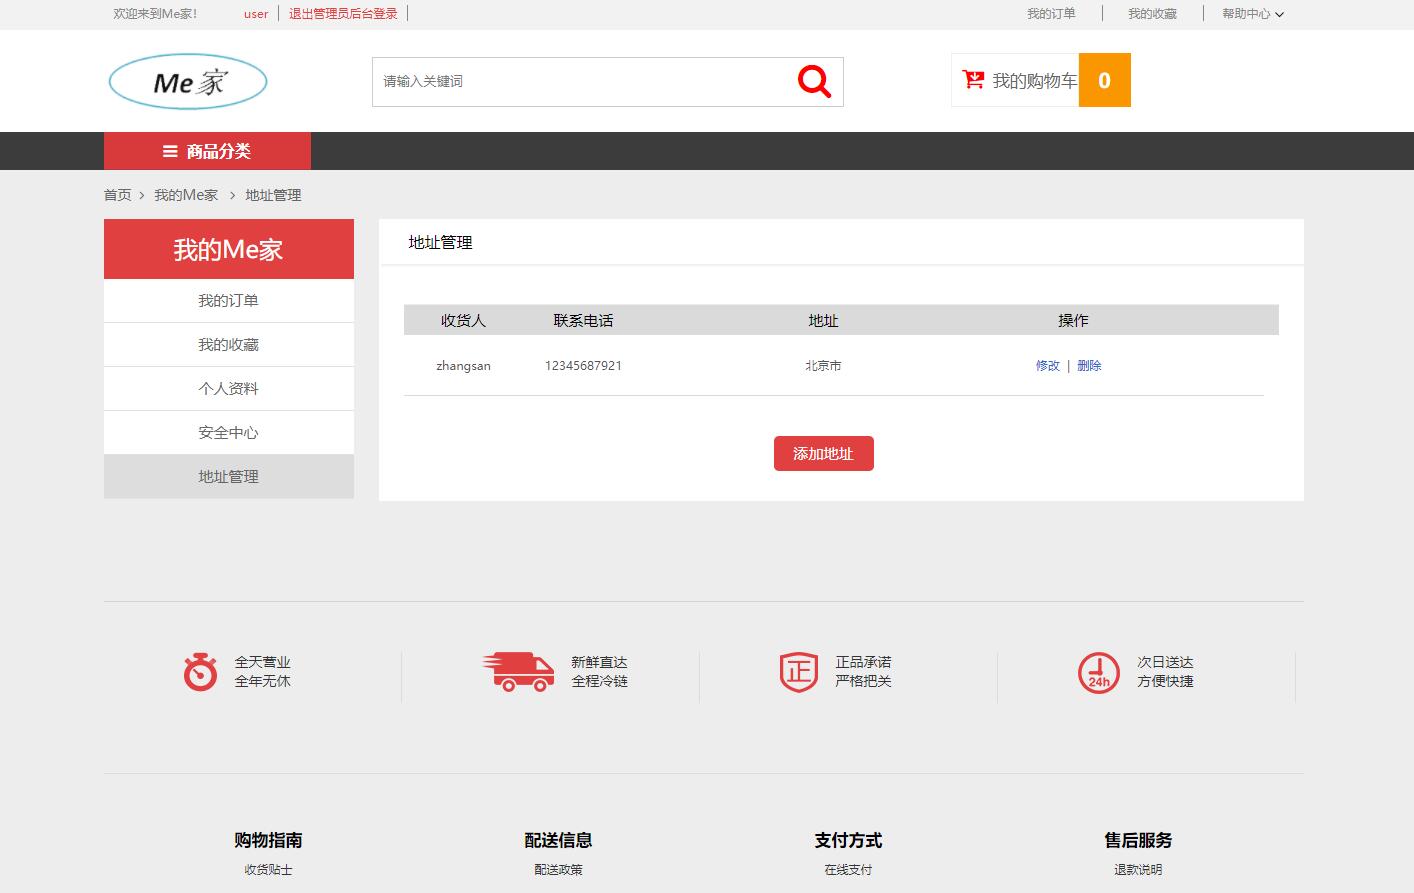This screenshot has height=893, width=1414.
Task: Click the orange cart count badge
Action: pyautogui.click(x=1104, y=80)
